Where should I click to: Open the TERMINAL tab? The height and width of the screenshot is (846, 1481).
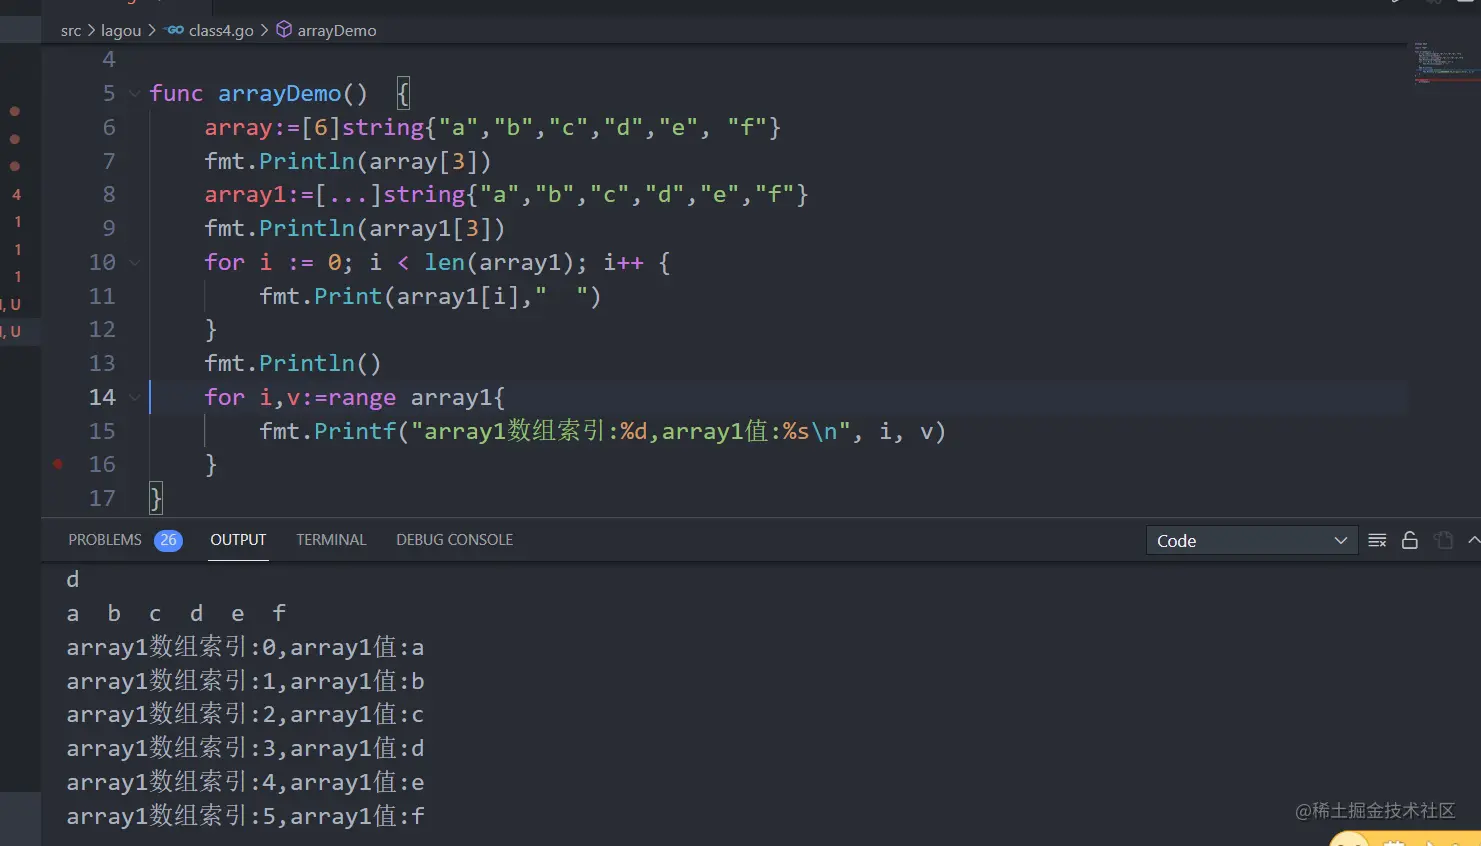(x=331, y=540)
